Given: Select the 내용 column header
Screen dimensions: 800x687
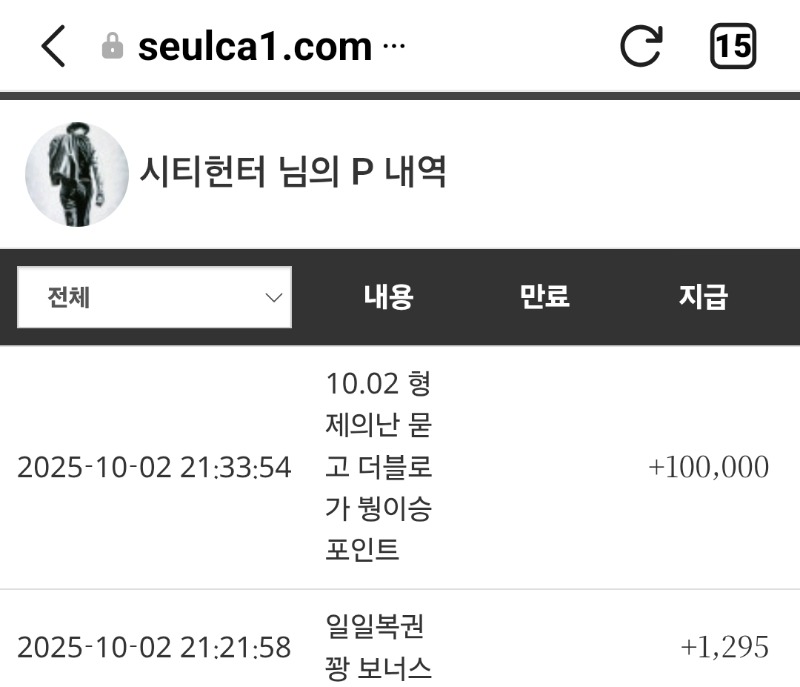Looking at the screenshot, I should point(388,297).
